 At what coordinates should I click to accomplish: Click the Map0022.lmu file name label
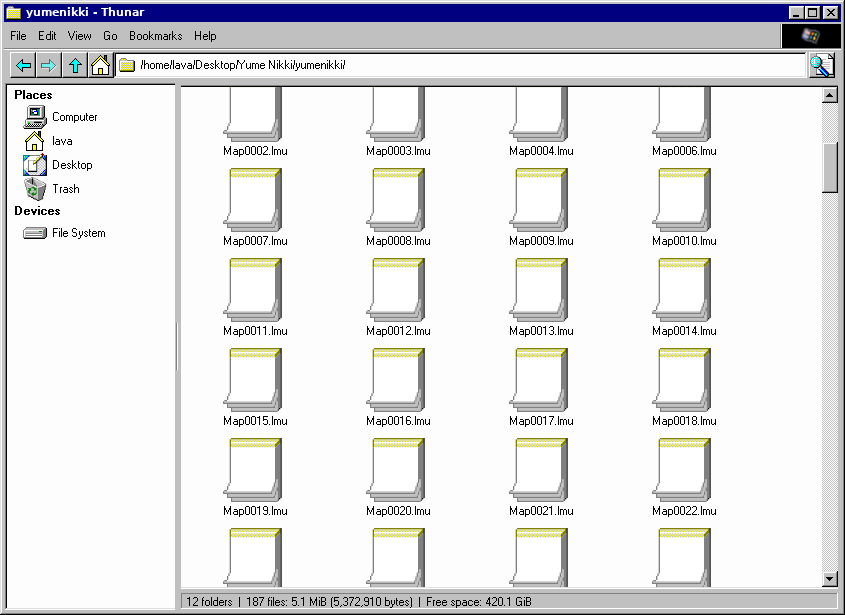[684, 511]
